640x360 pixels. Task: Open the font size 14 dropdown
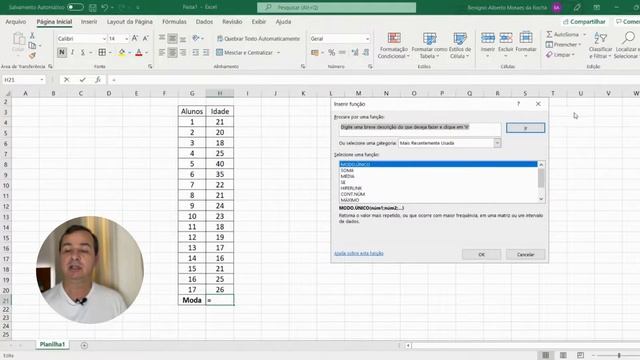[127, 38]
